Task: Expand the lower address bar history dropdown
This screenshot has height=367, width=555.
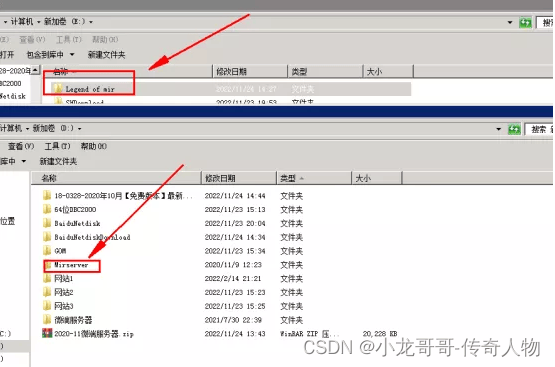Action: [x=499, y=129]
